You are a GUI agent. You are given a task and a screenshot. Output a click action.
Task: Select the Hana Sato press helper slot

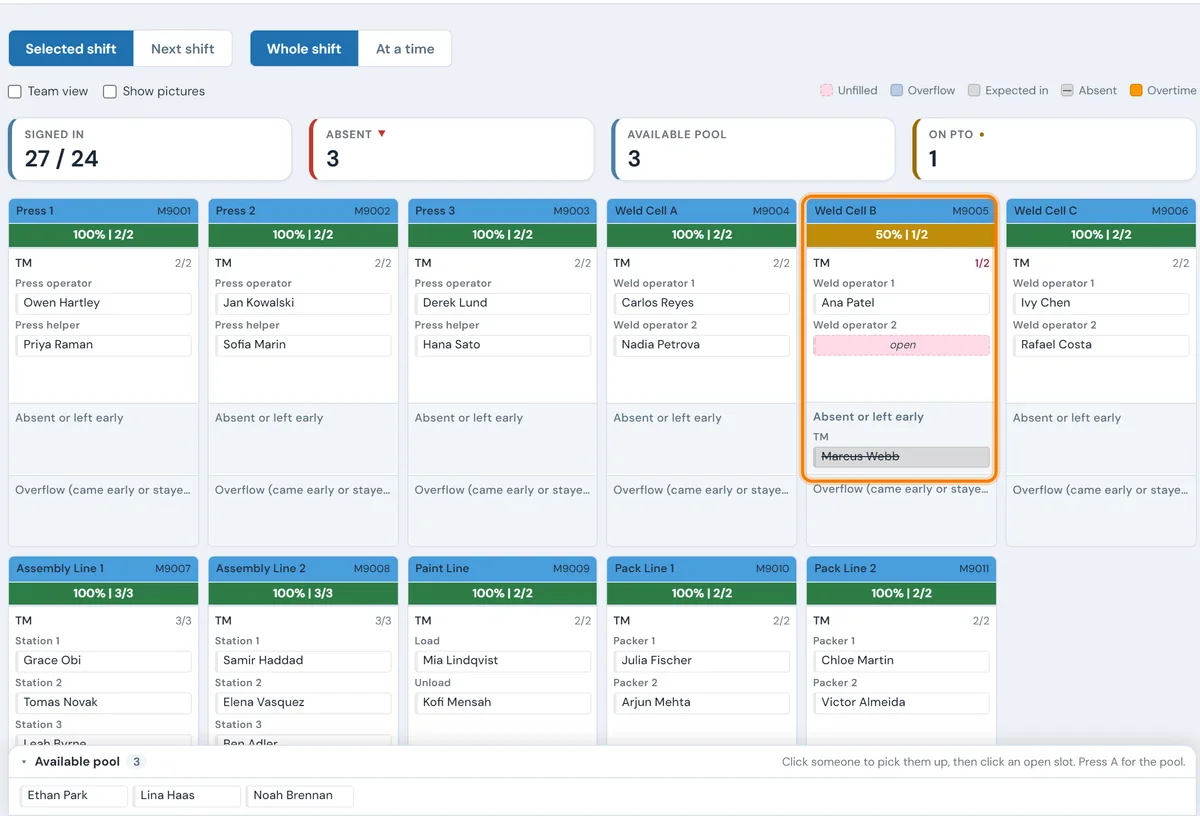(502, 345)
